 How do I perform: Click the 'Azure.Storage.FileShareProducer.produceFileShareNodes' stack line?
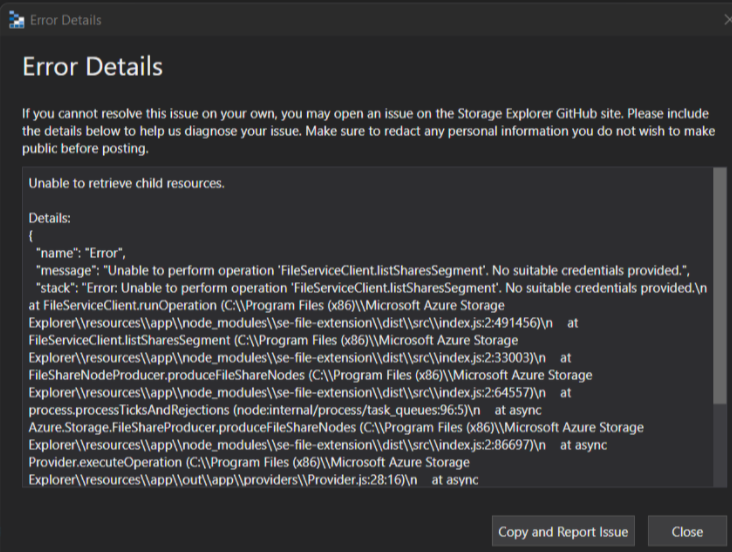click(336, 427)
